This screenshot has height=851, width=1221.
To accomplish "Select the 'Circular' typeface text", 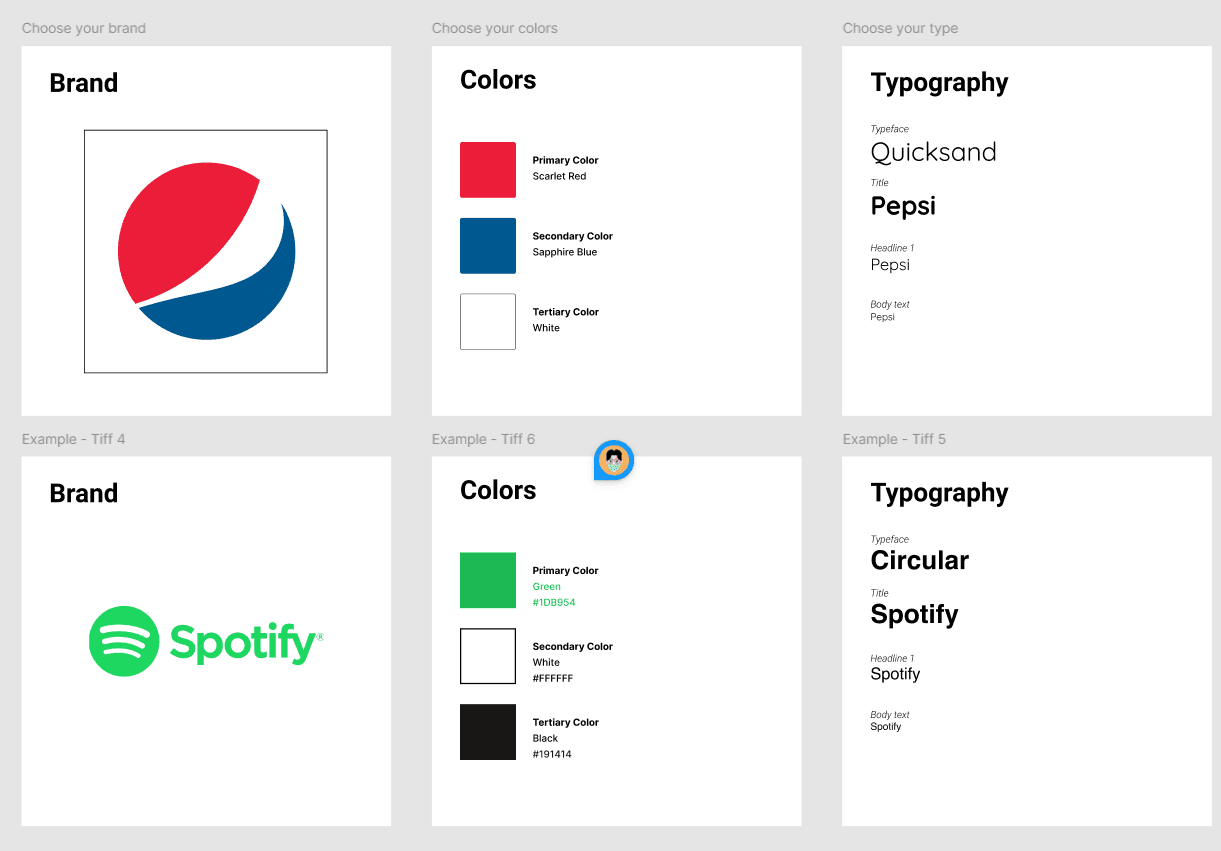I will pos(920,560).
